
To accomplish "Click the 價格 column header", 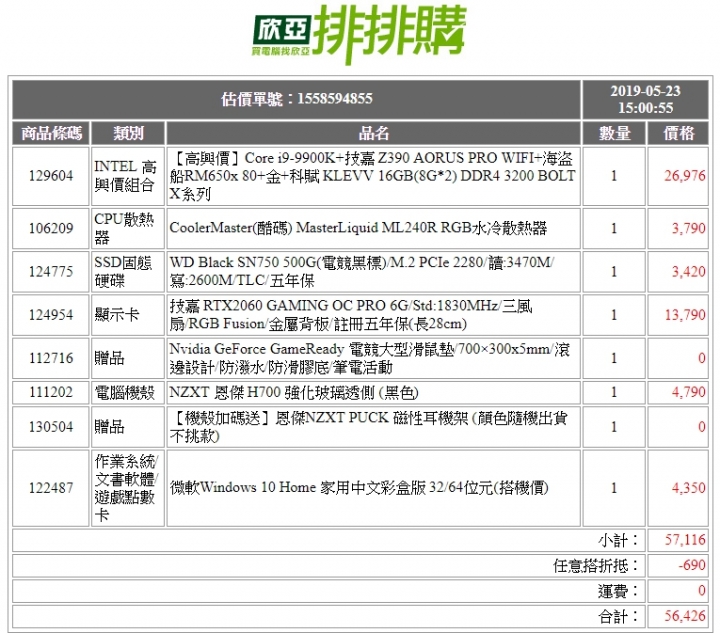I will 678,133.
